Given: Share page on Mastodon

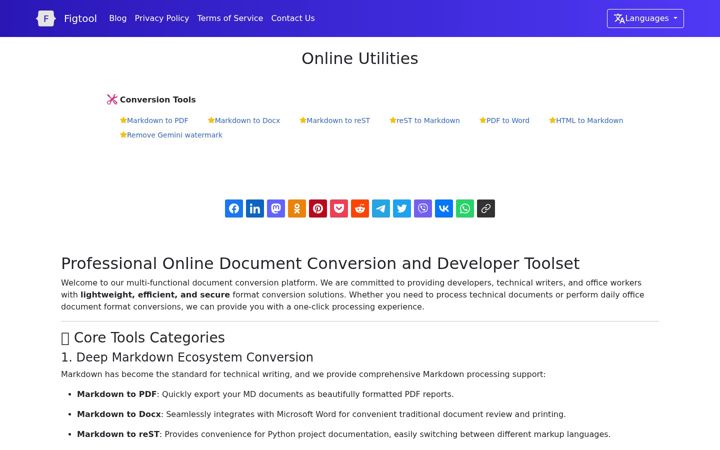Looking at the screenshot, I should (276, 208).
